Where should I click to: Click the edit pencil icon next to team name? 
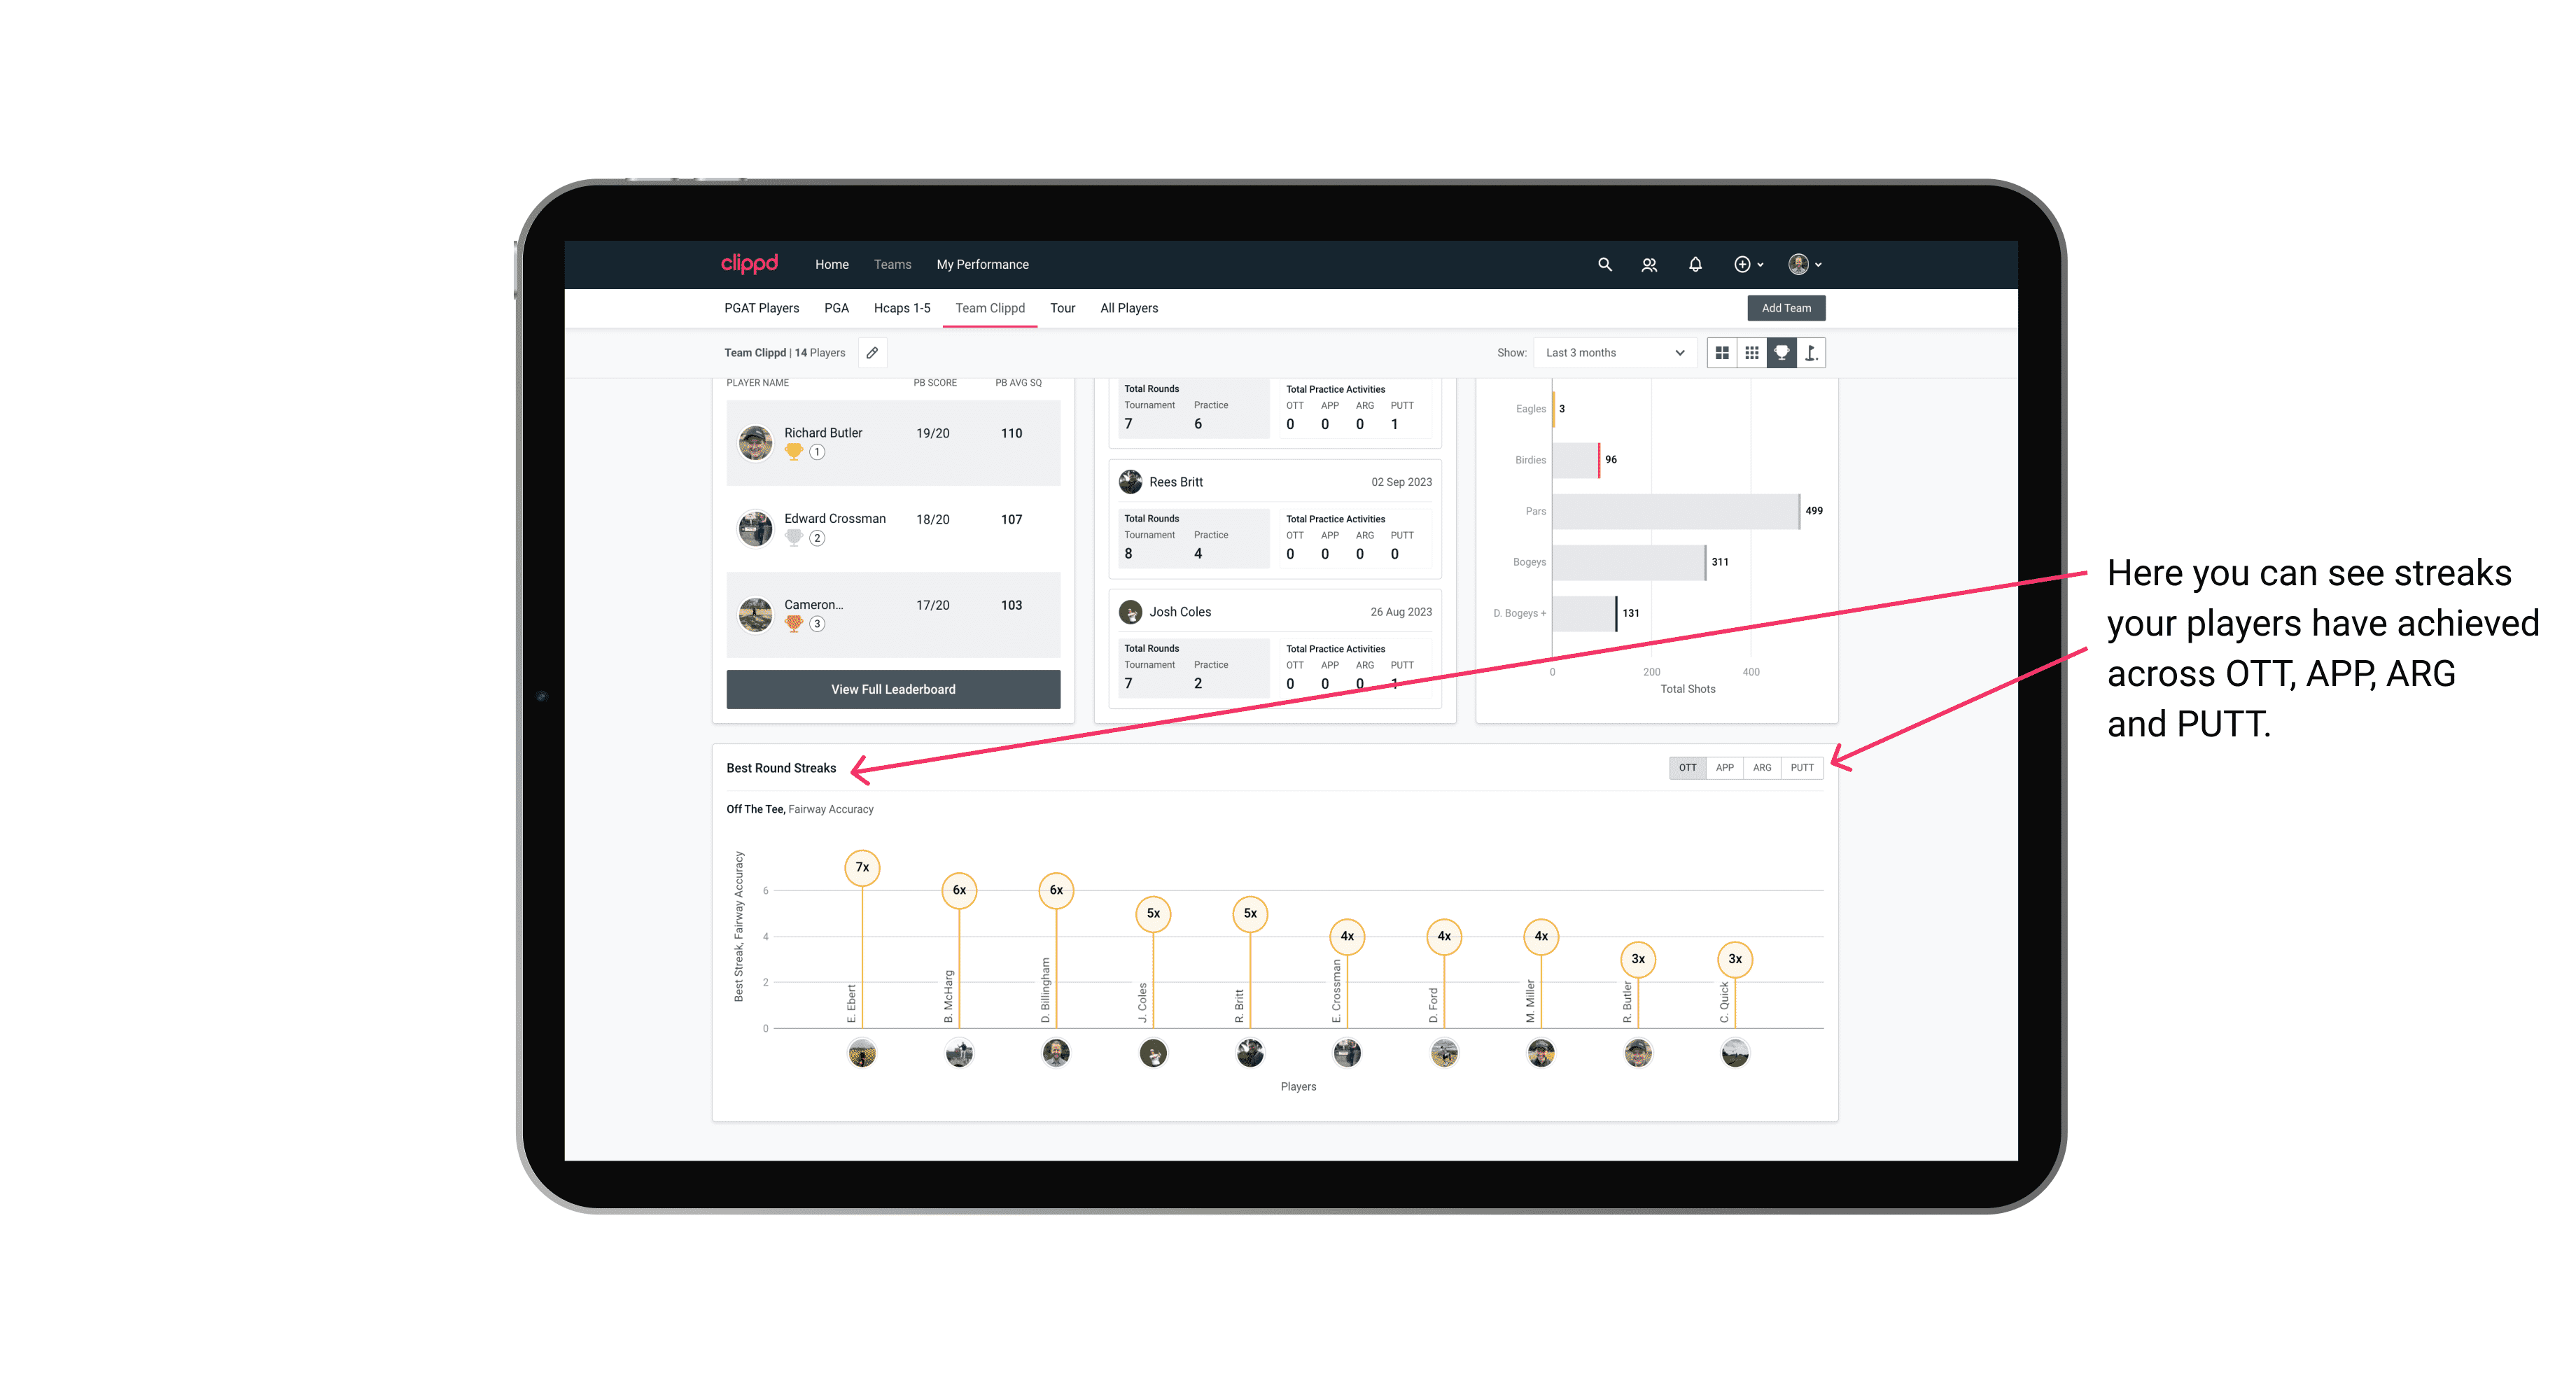874,353
